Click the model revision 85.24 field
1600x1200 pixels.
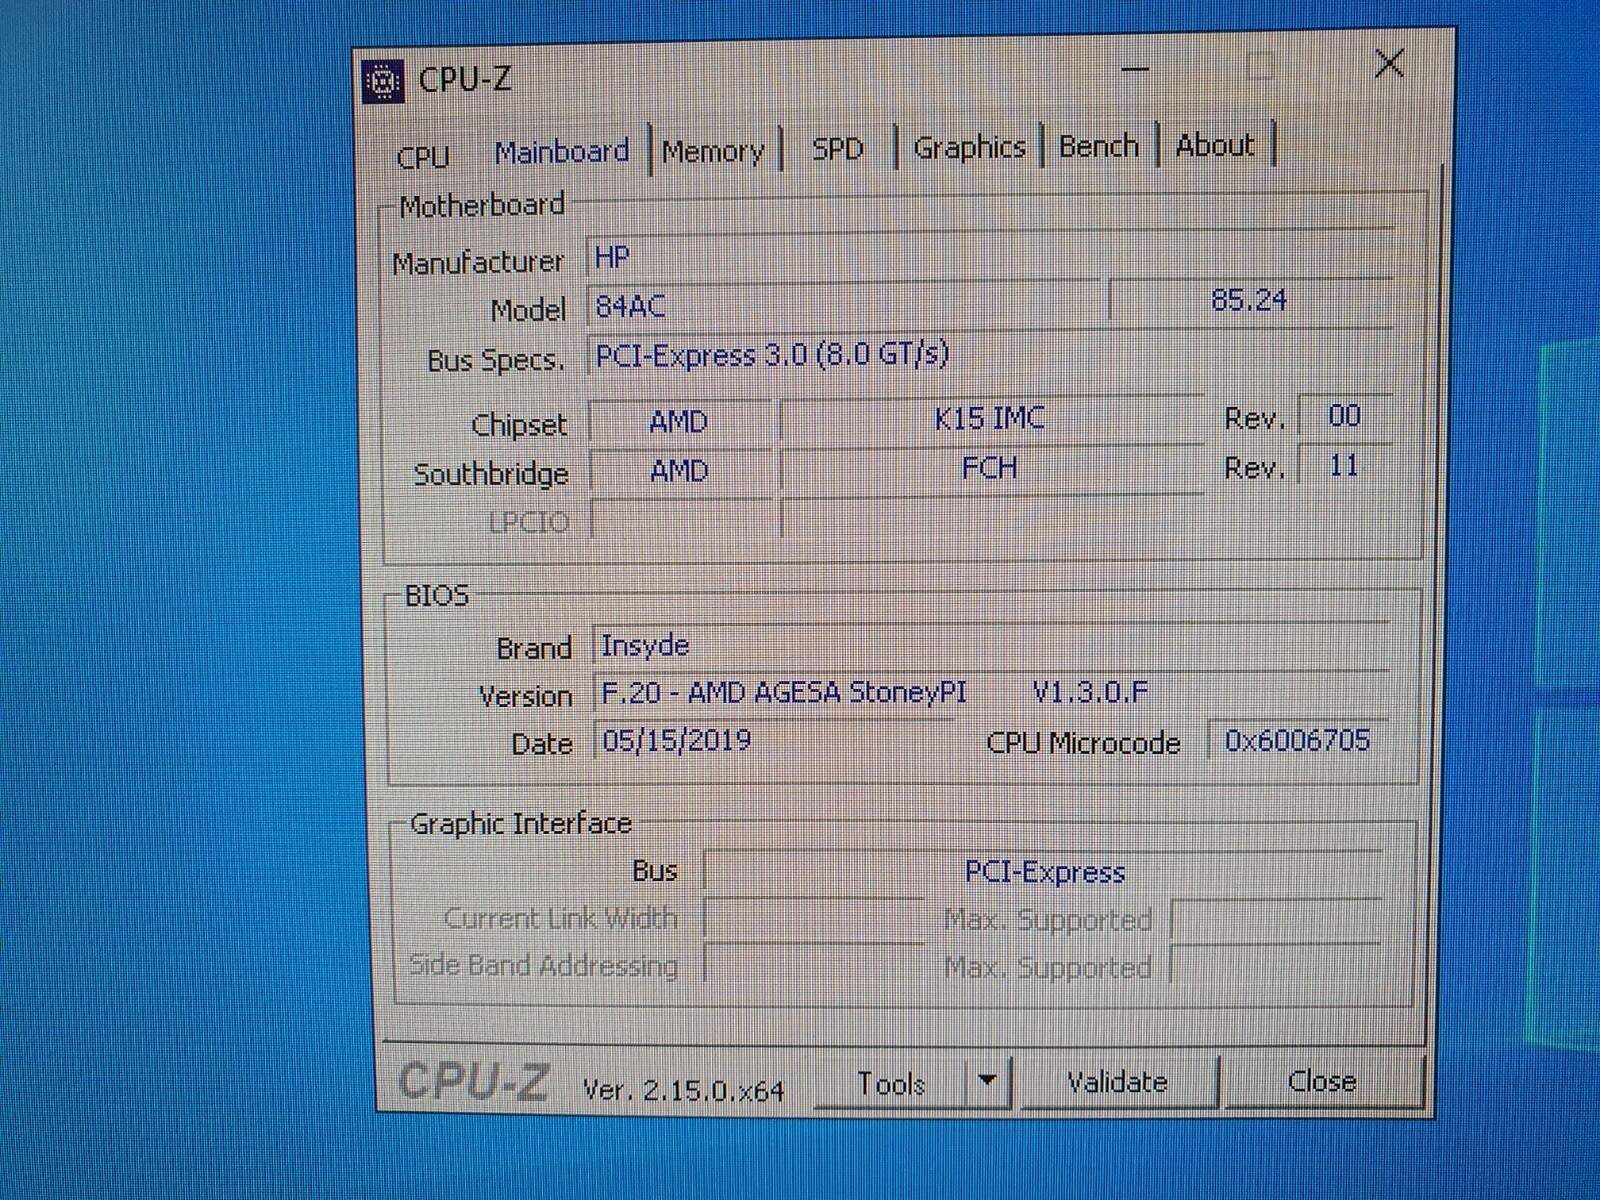click(x=1250, y=300)
